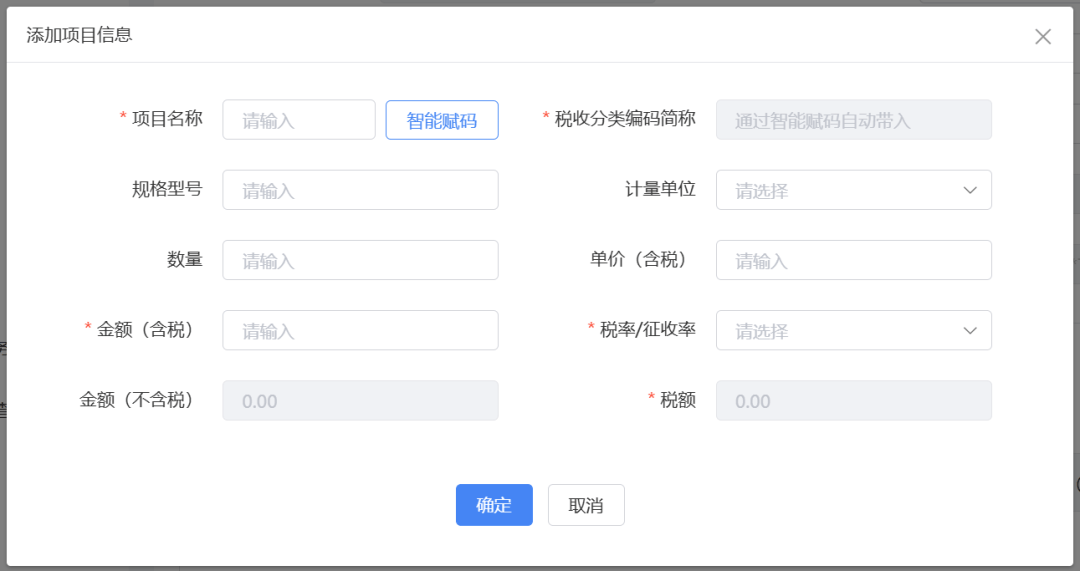Click the read-only 税额 field

coord(853,400)
